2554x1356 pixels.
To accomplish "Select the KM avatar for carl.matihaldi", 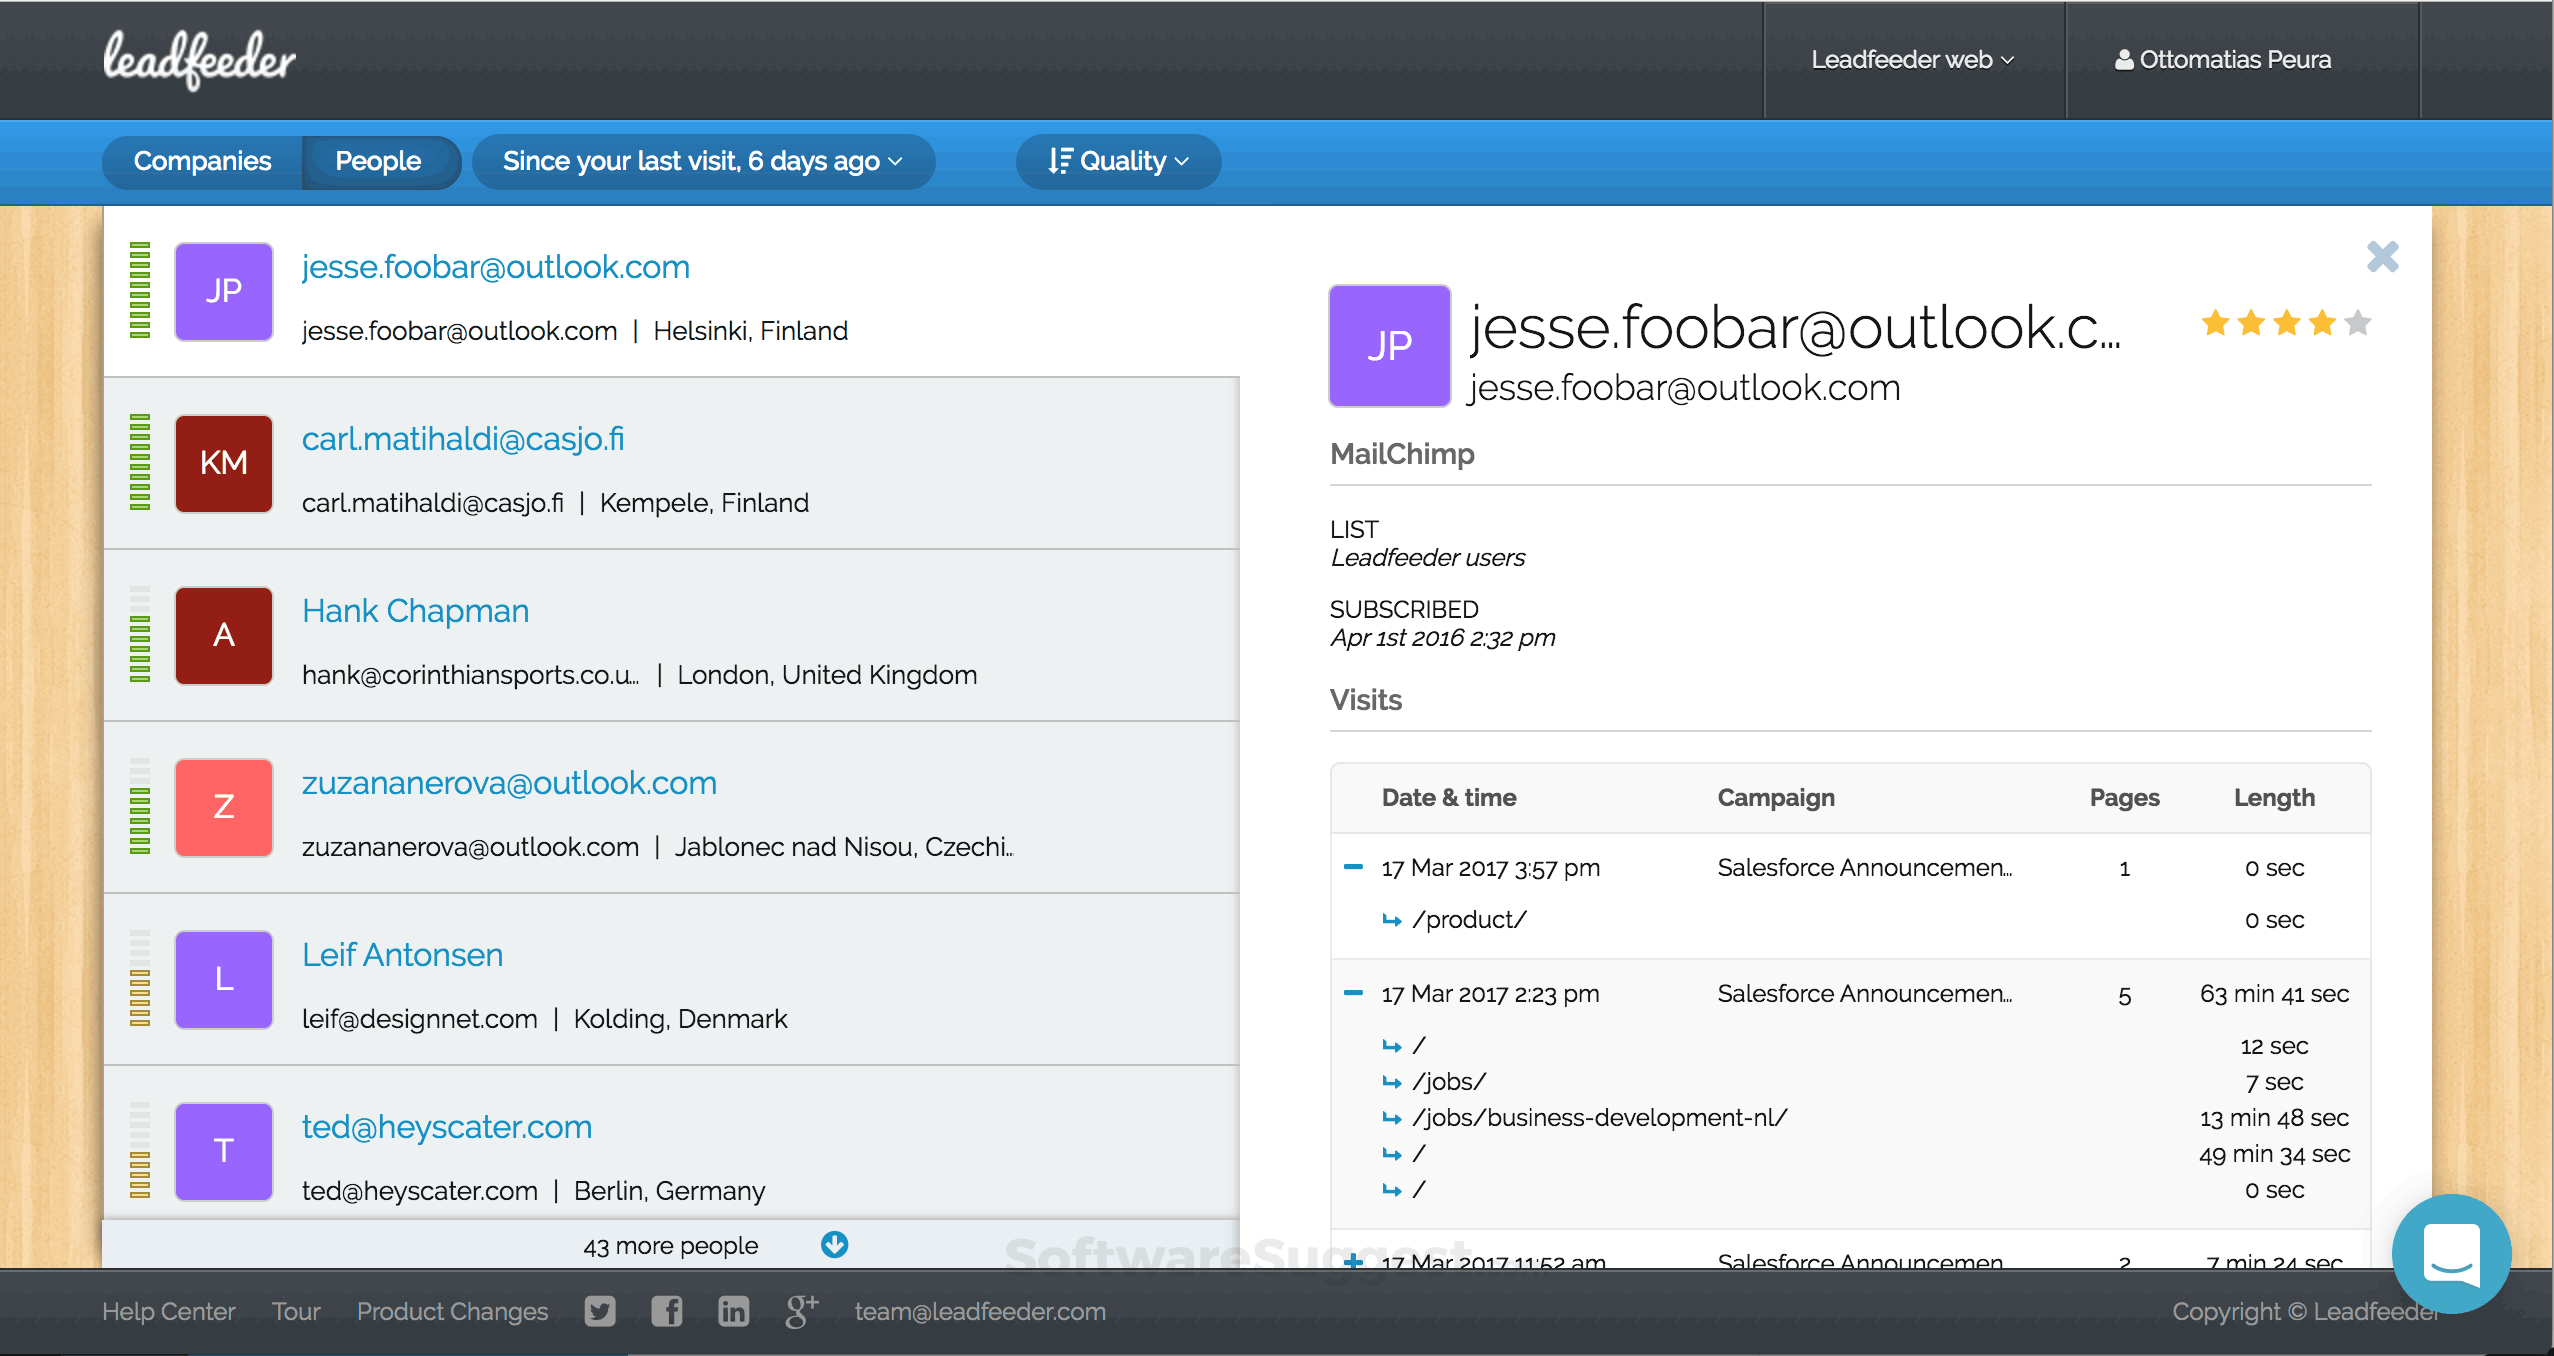I will pos(224,464).
